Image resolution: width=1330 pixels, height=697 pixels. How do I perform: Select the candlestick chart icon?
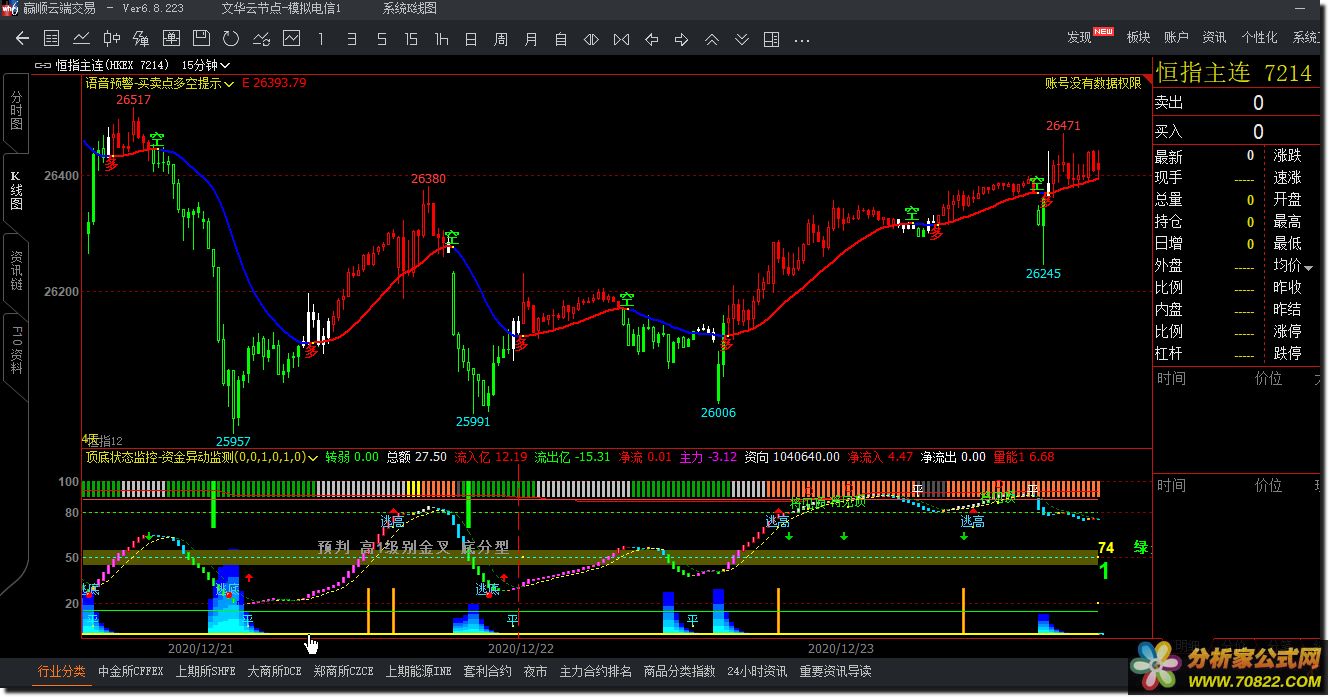click(x=112, y=39)
